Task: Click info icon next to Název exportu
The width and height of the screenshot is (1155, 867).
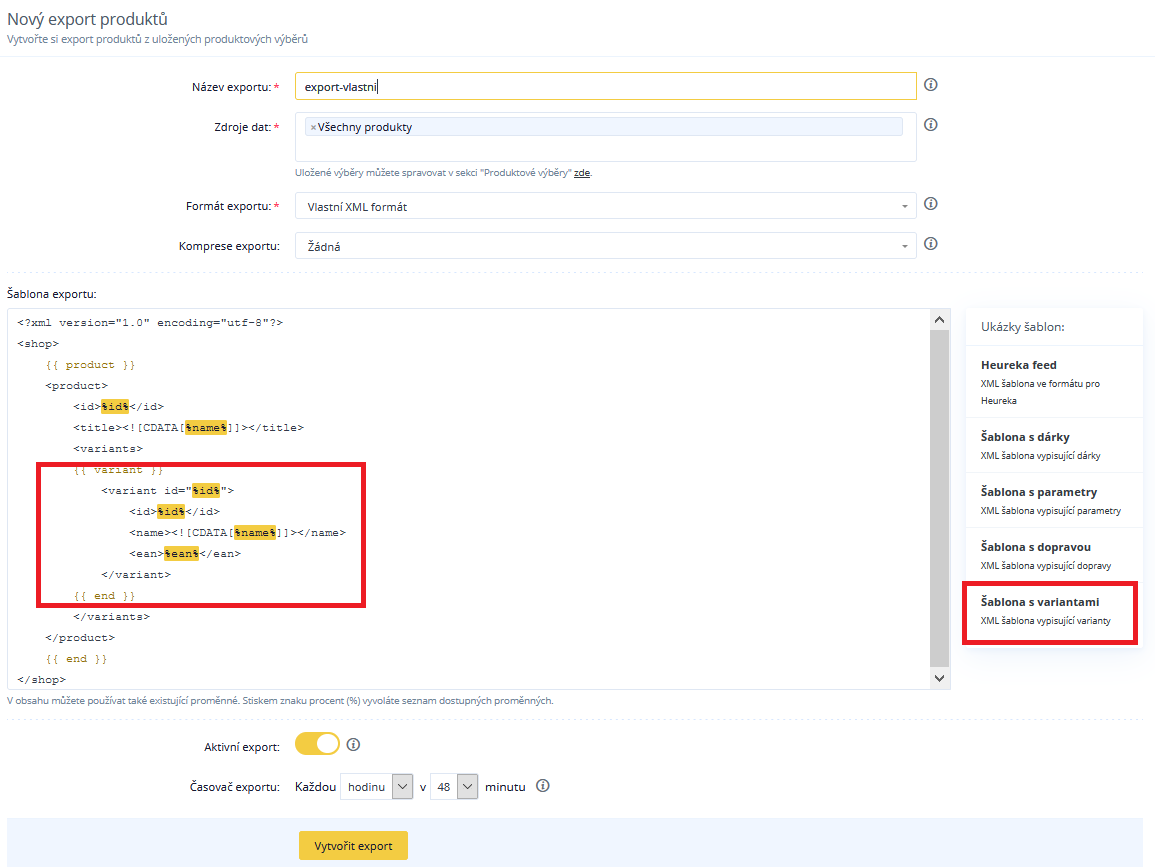Action: (930, 85)
